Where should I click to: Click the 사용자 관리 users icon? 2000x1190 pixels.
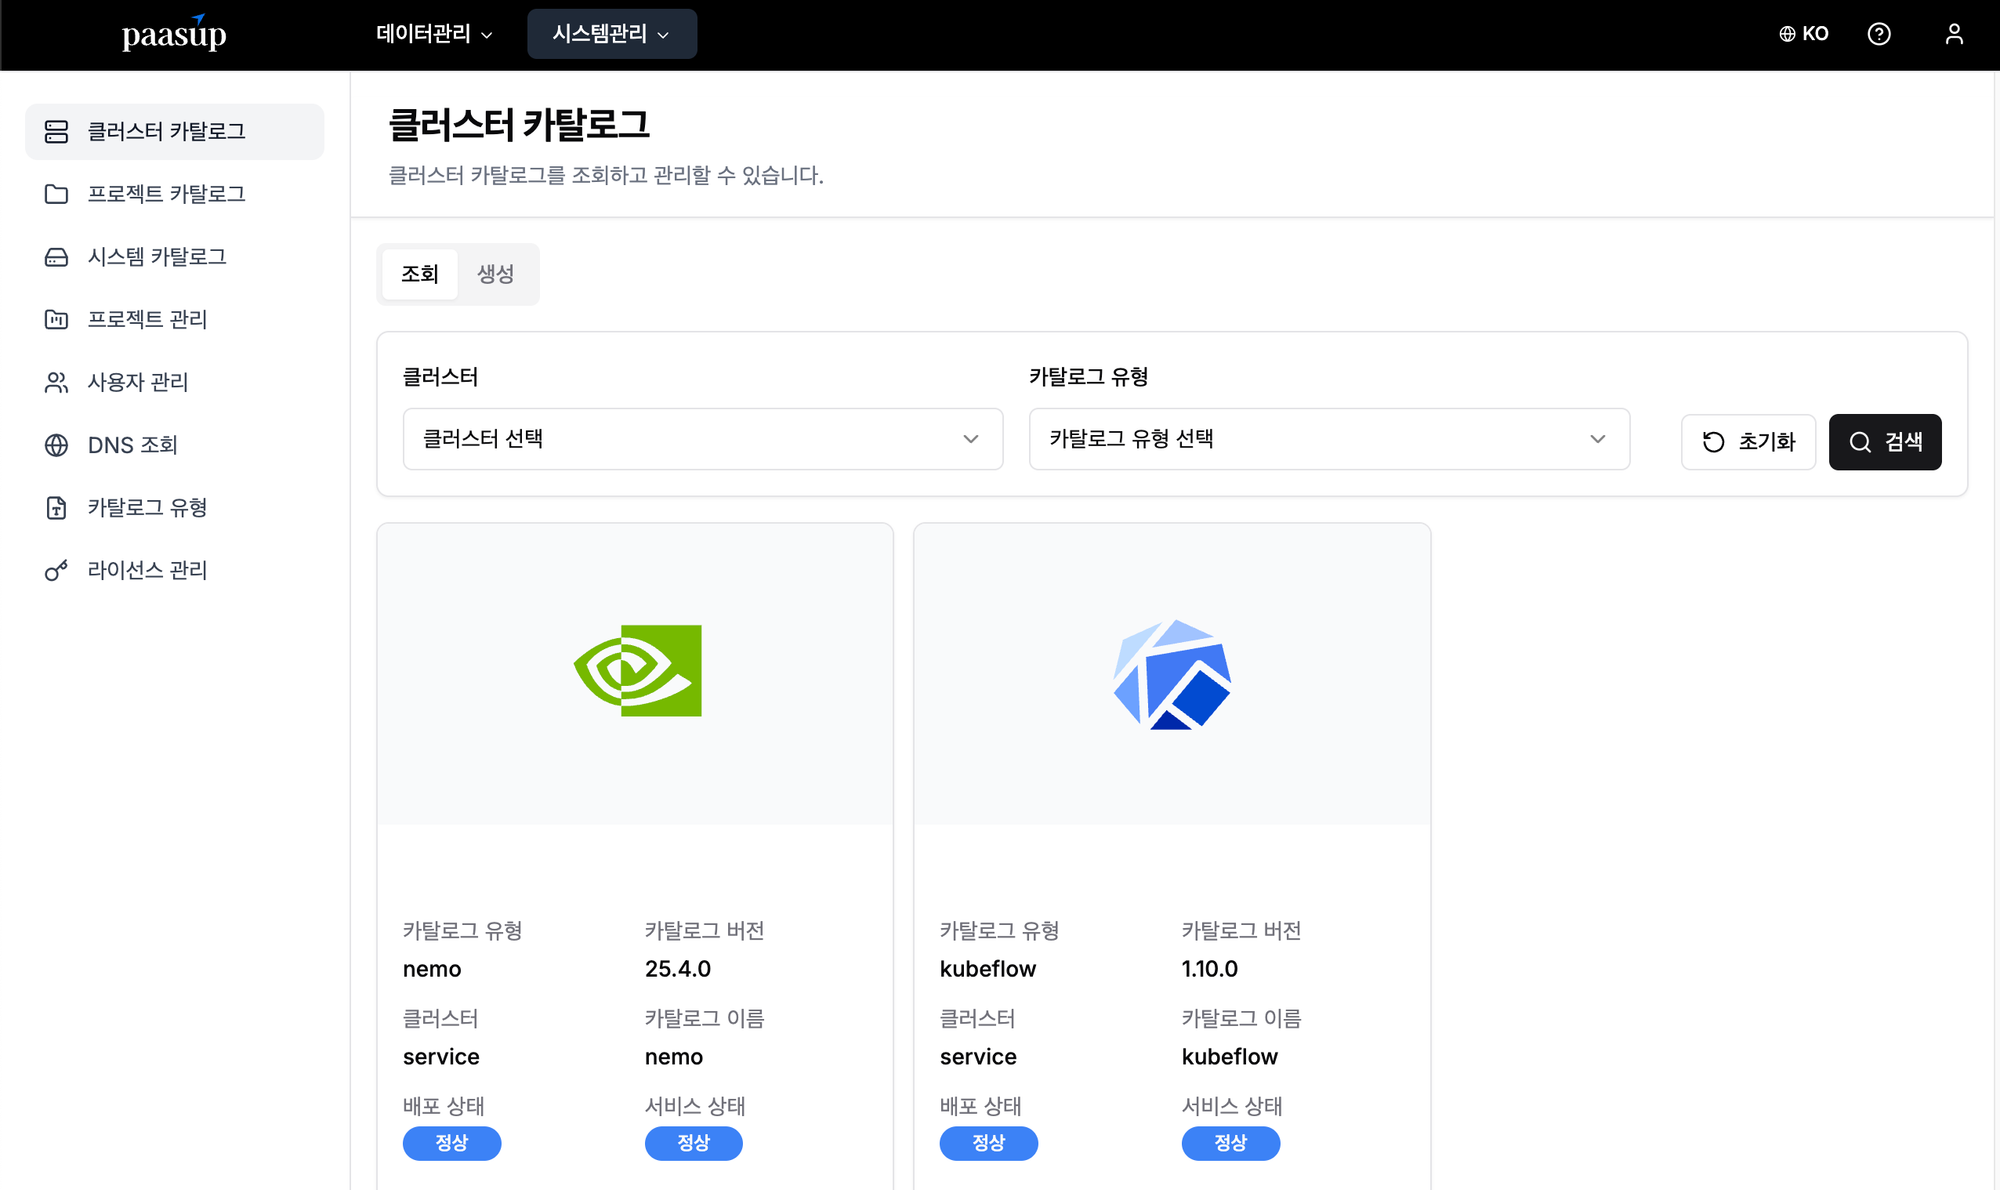[x=56, y=382]
